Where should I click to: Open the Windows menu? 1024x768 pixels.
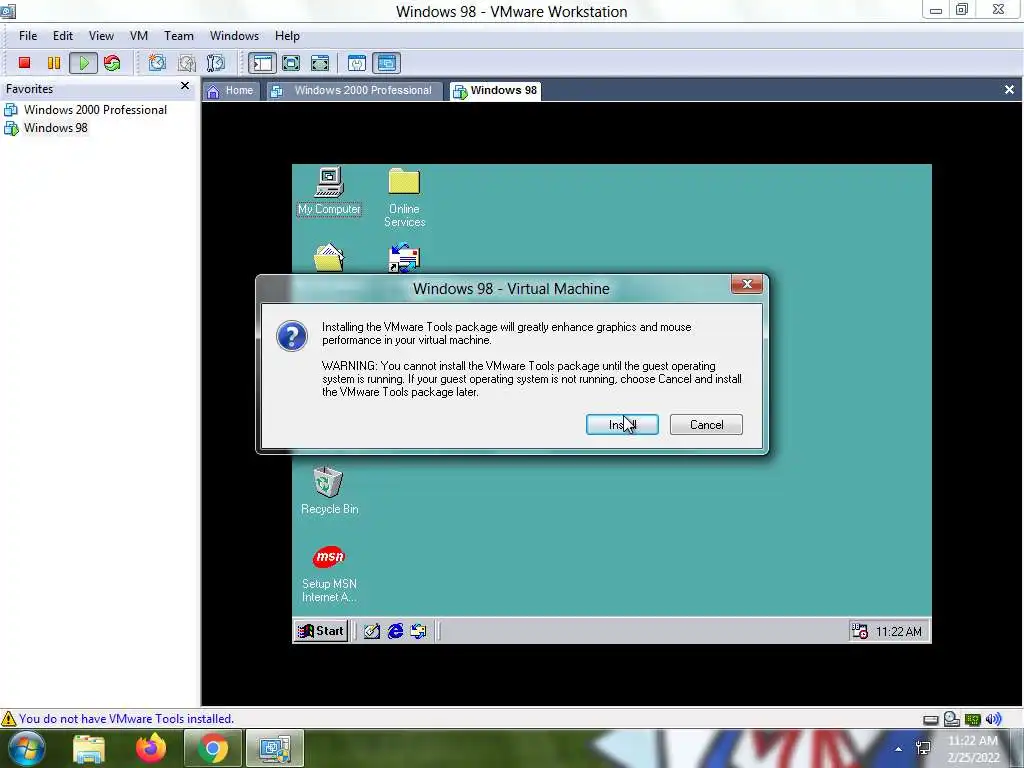tap(234, 36)
